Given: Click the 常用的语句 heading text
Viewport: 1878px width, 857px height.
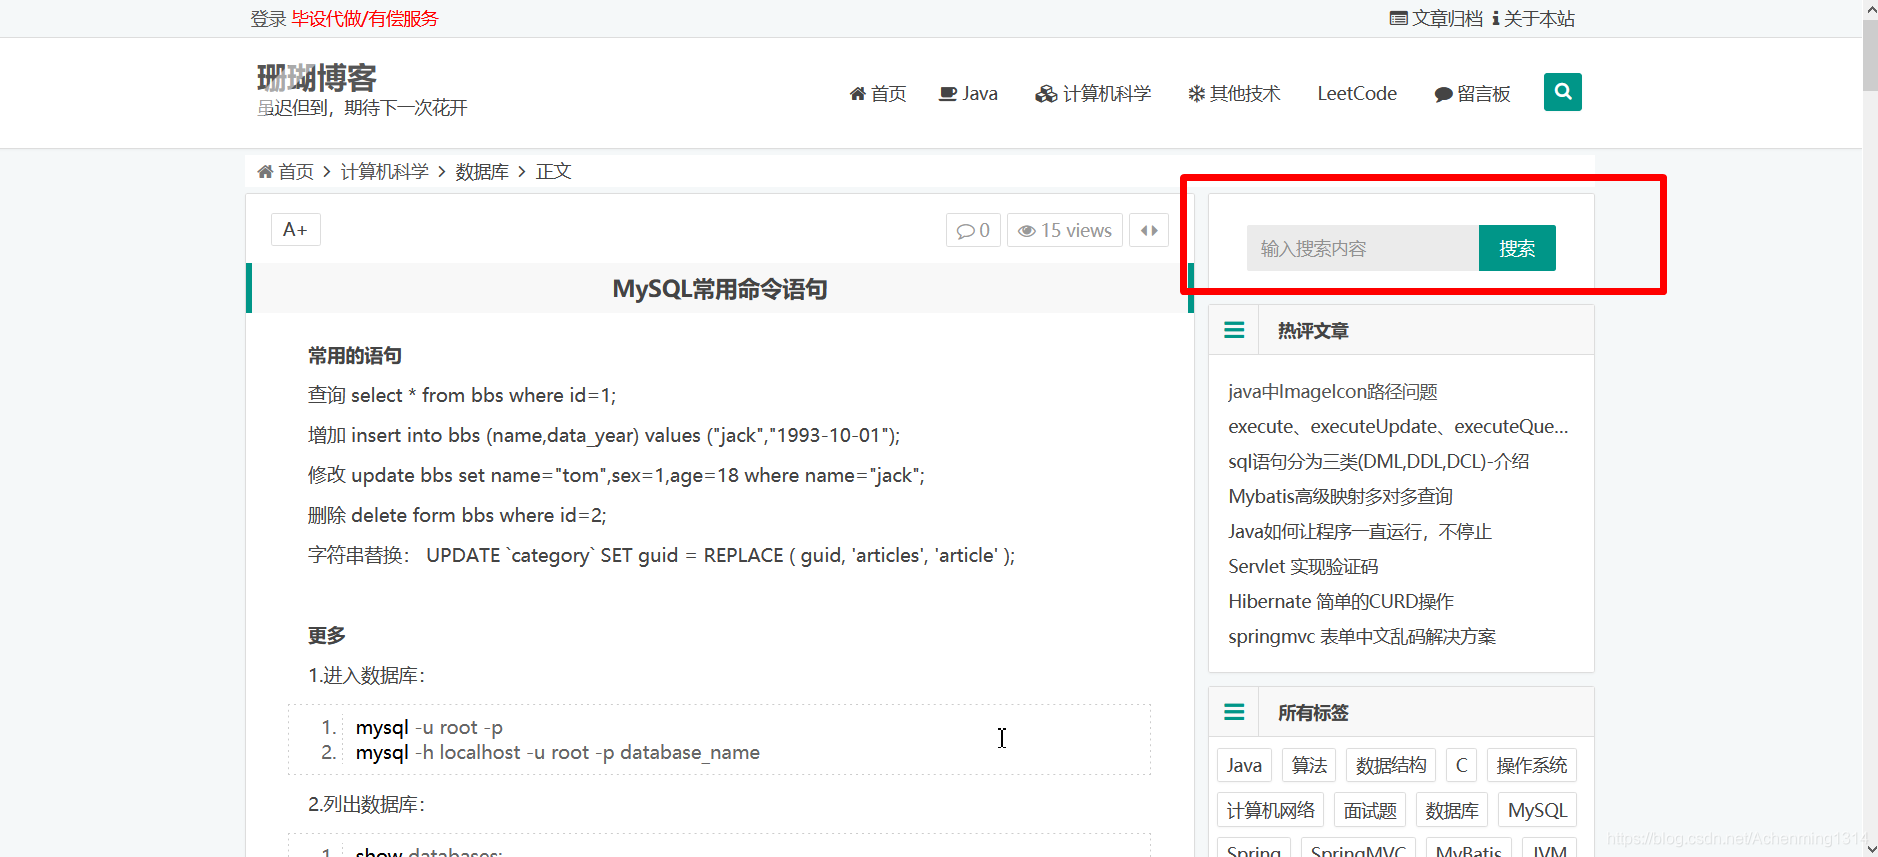Looking at the screenshot, I should pos(355,355).
